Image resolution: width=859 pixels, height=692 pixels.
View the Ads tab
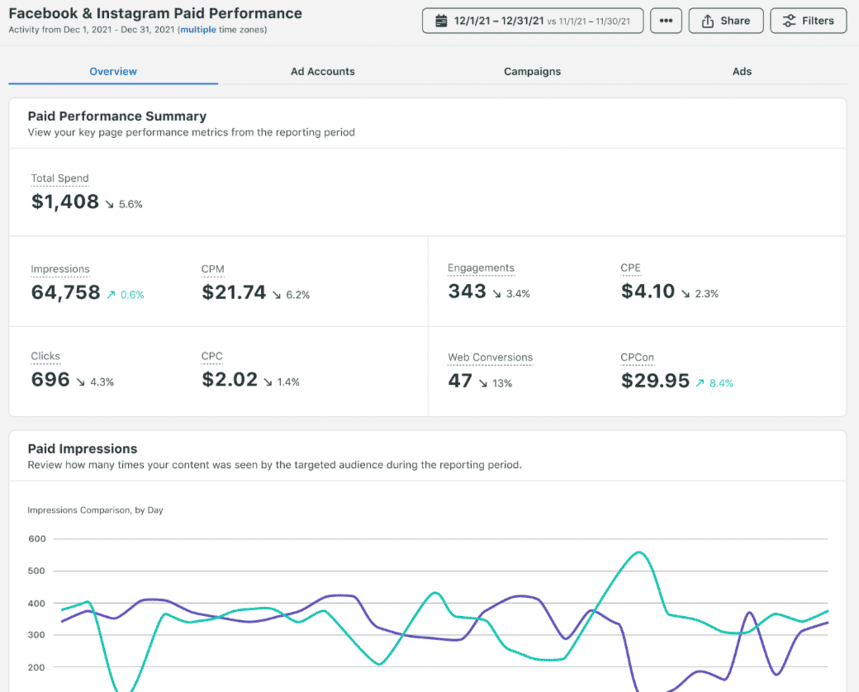741,71
